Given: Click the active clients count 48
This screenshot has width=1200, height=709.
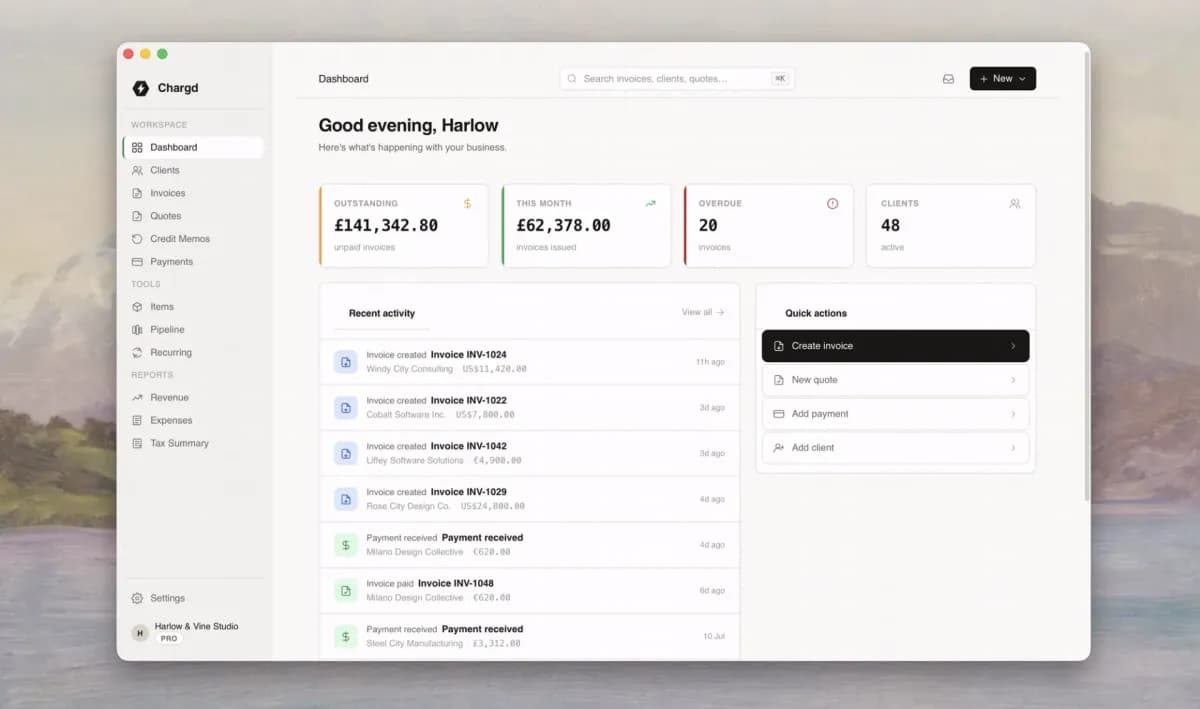Looking at the screenshot, I should pos(890,225).
